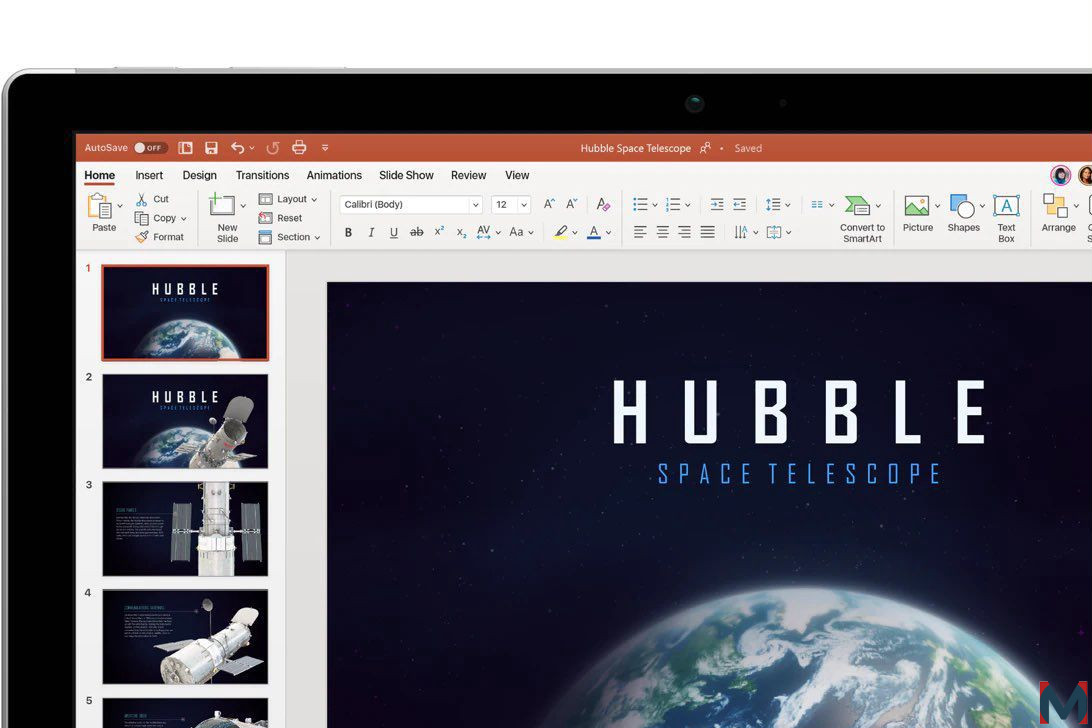This screenshot has width=1092, height=728.
Task: Open the presentation view icon beside AutoSave
Action: click(x=185, y=148)
